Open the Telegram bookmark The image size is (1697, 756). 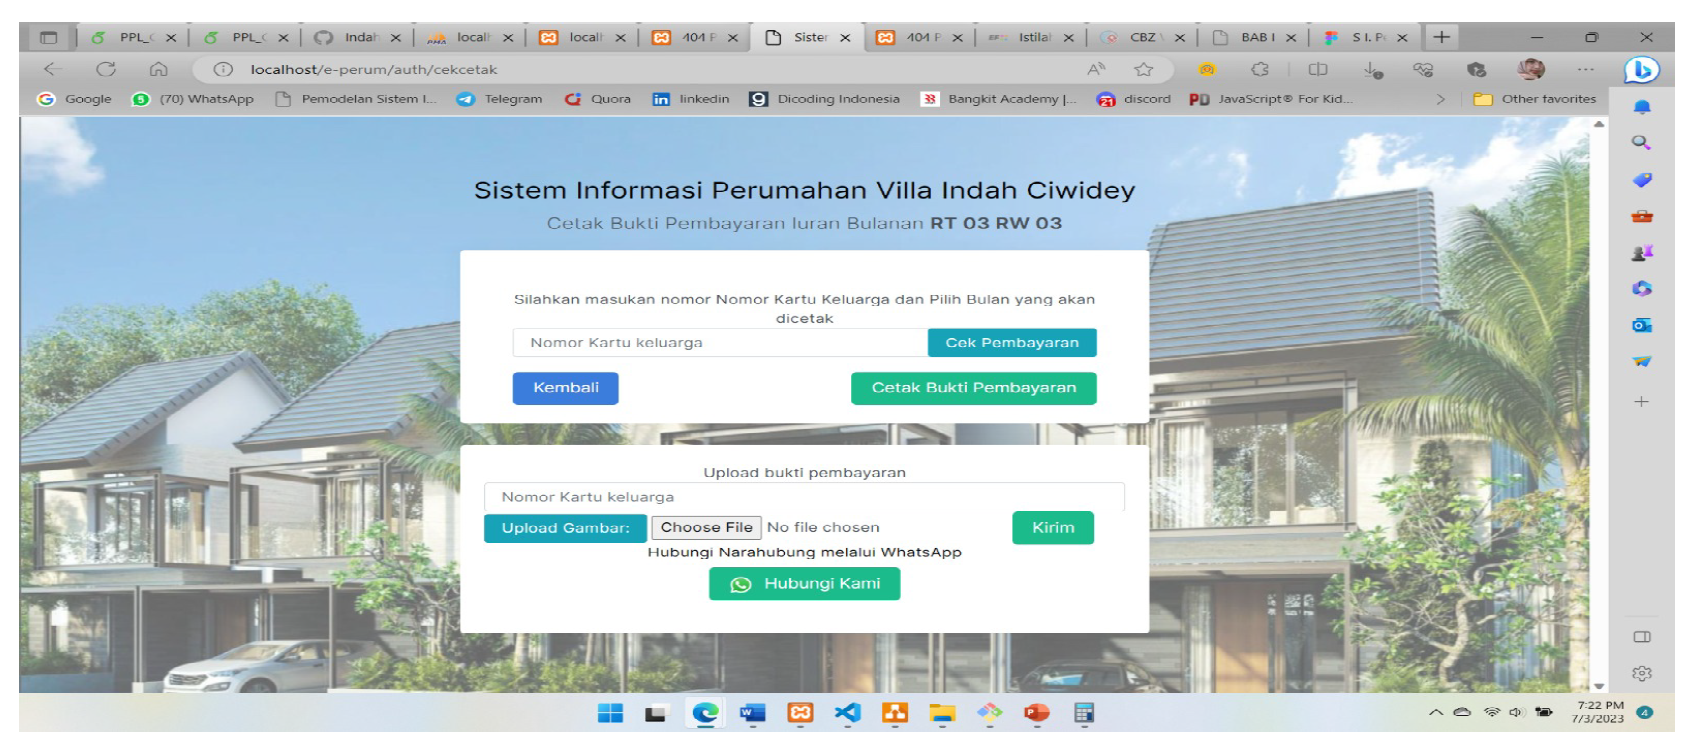click(500, 99)
